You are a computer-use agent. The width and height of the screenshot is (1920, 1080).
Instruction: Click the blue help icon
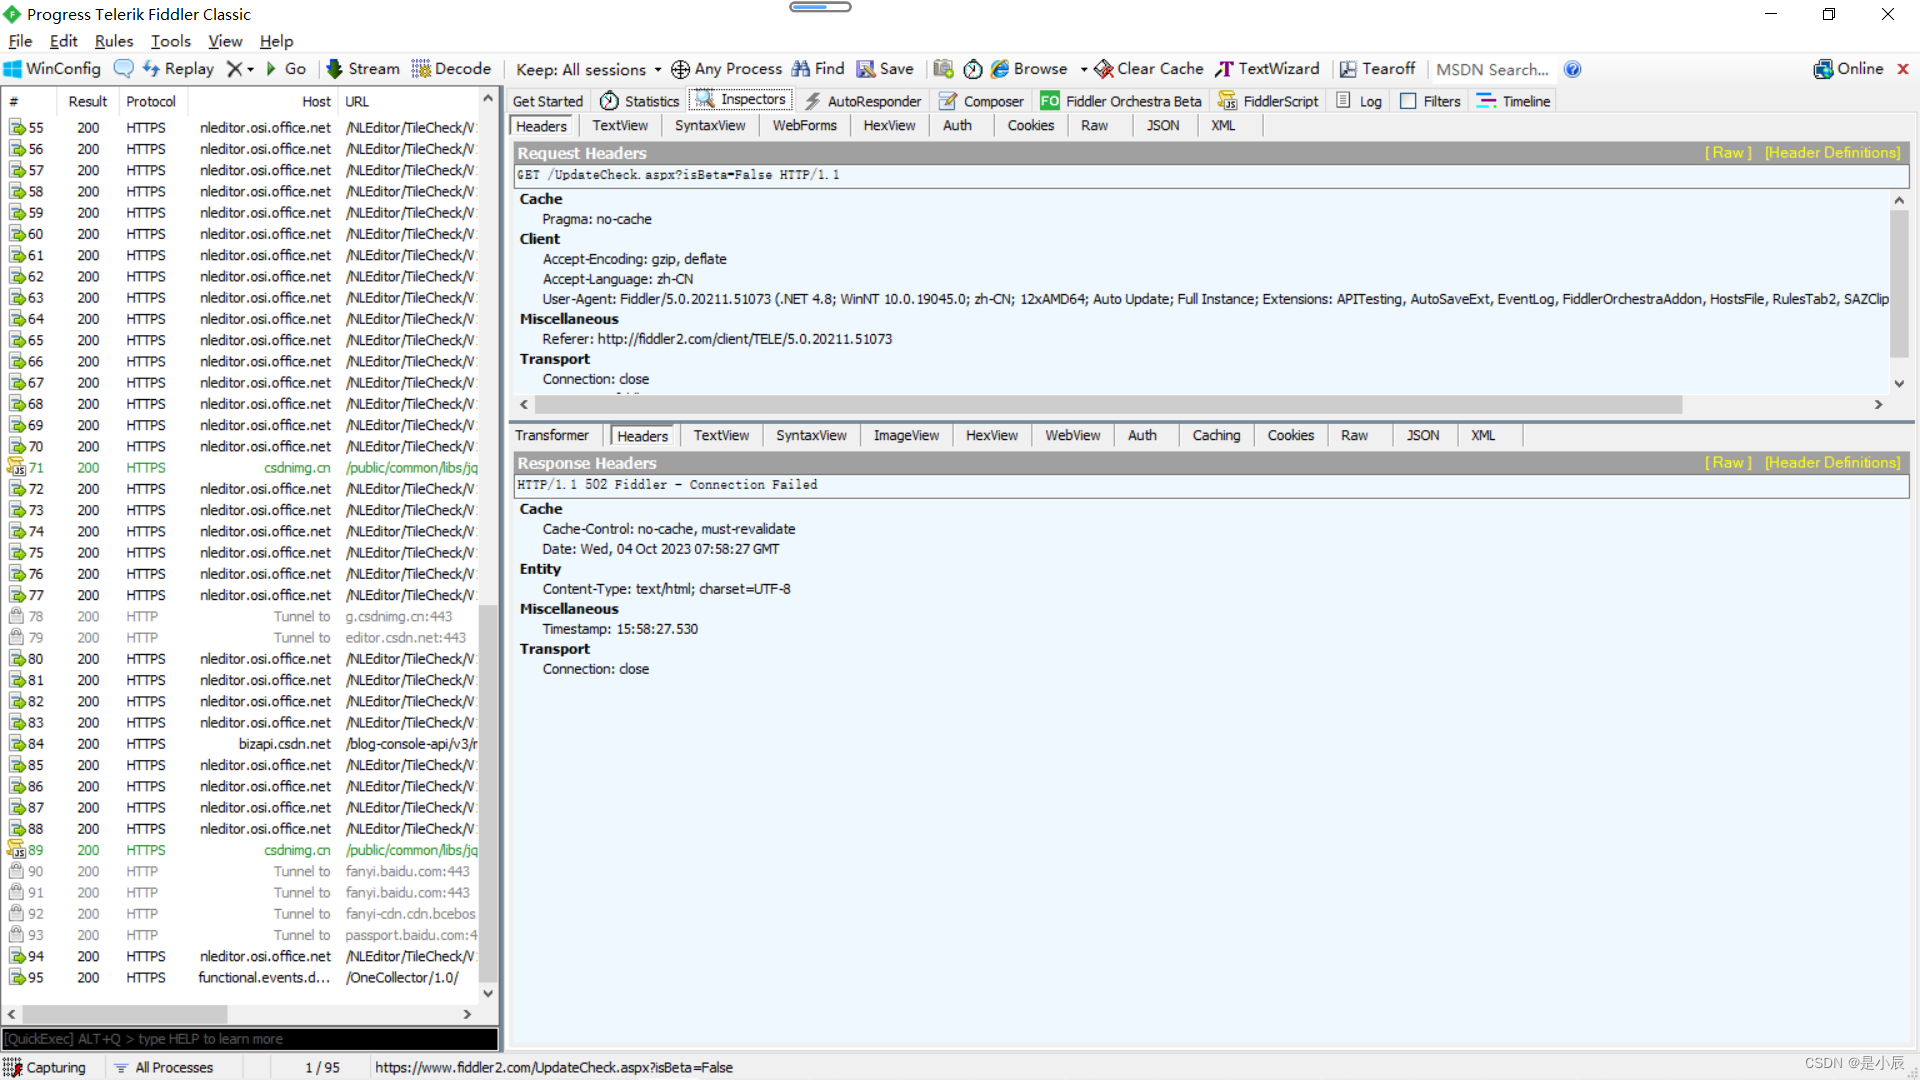tap(1572, 69)
